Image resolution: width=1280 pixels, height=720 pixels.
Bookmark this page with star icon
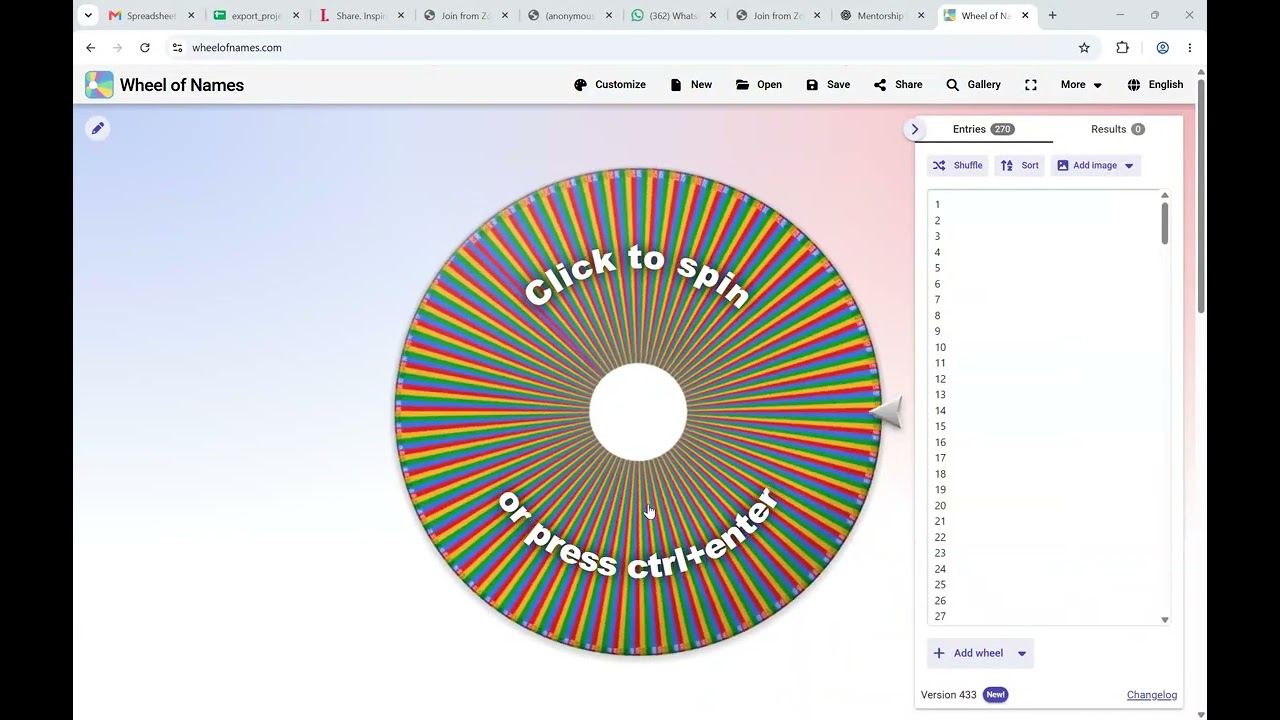[1084, 47]
